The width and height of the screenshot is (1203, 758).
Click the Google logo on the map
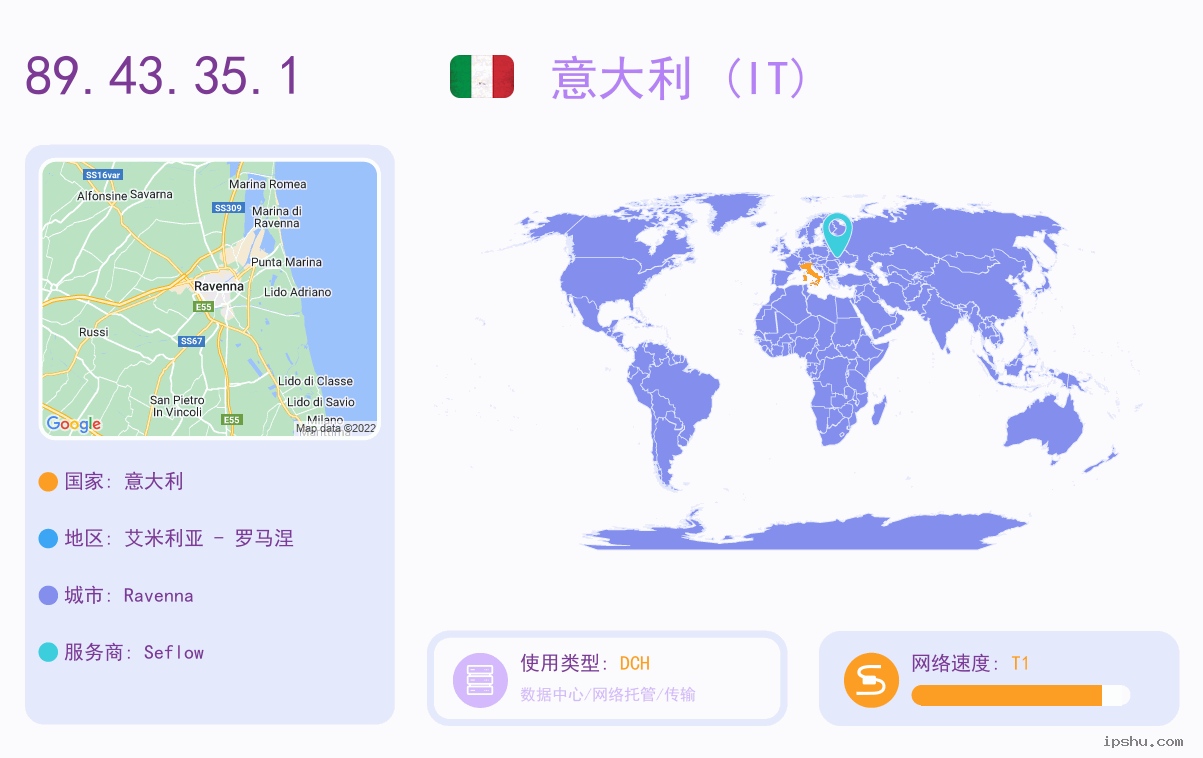74,424
